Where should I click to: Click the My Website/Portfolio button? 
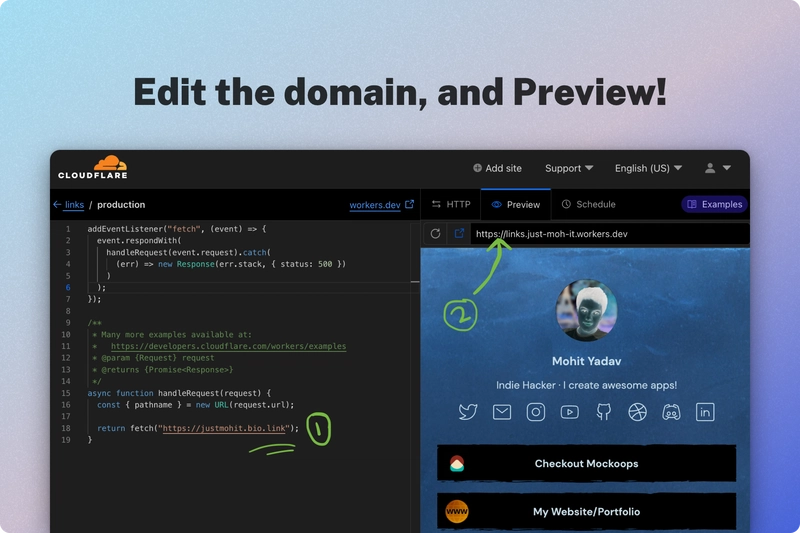tap(586, 512)
